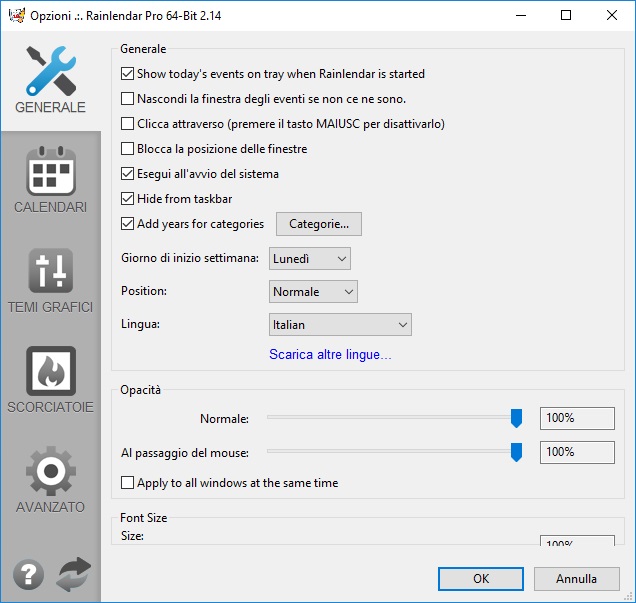Click the Normale opacity 100% field
Viewport: 636px width, 603px height.
click(577, 418)
